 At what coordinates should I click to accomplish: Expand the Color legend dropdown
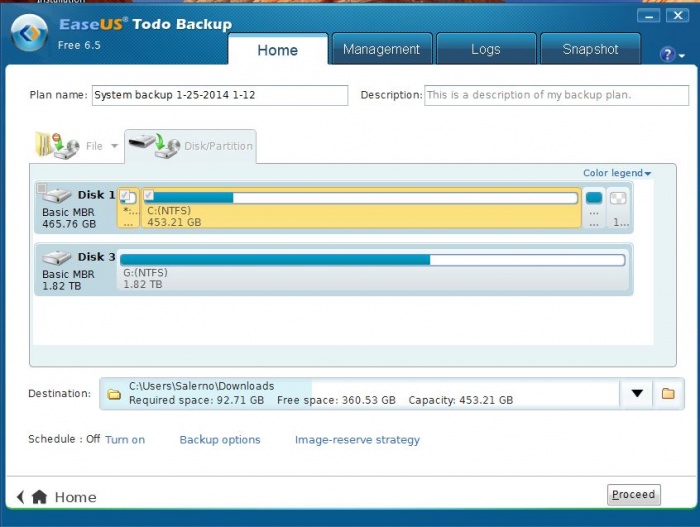click(x=617, y=173)
